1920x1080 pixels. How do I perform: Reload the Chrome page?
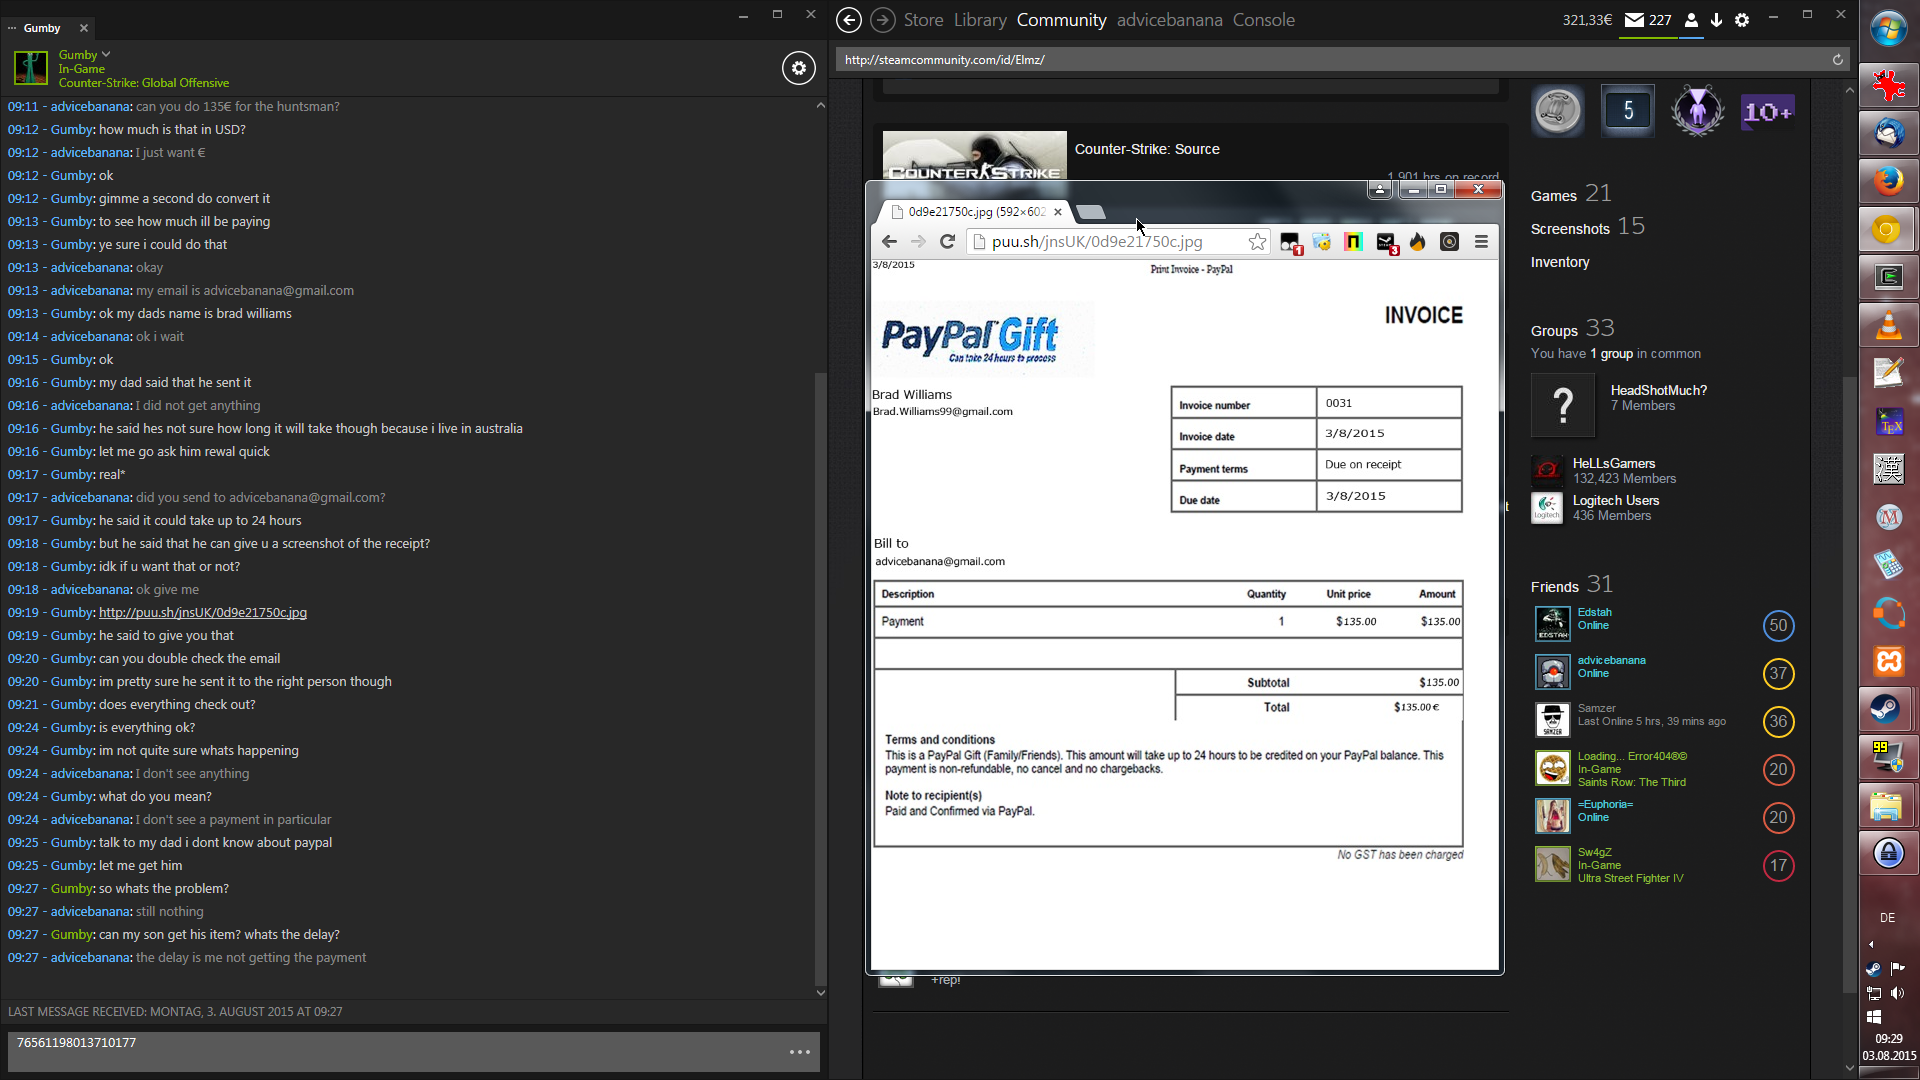[x=947, y=241]
